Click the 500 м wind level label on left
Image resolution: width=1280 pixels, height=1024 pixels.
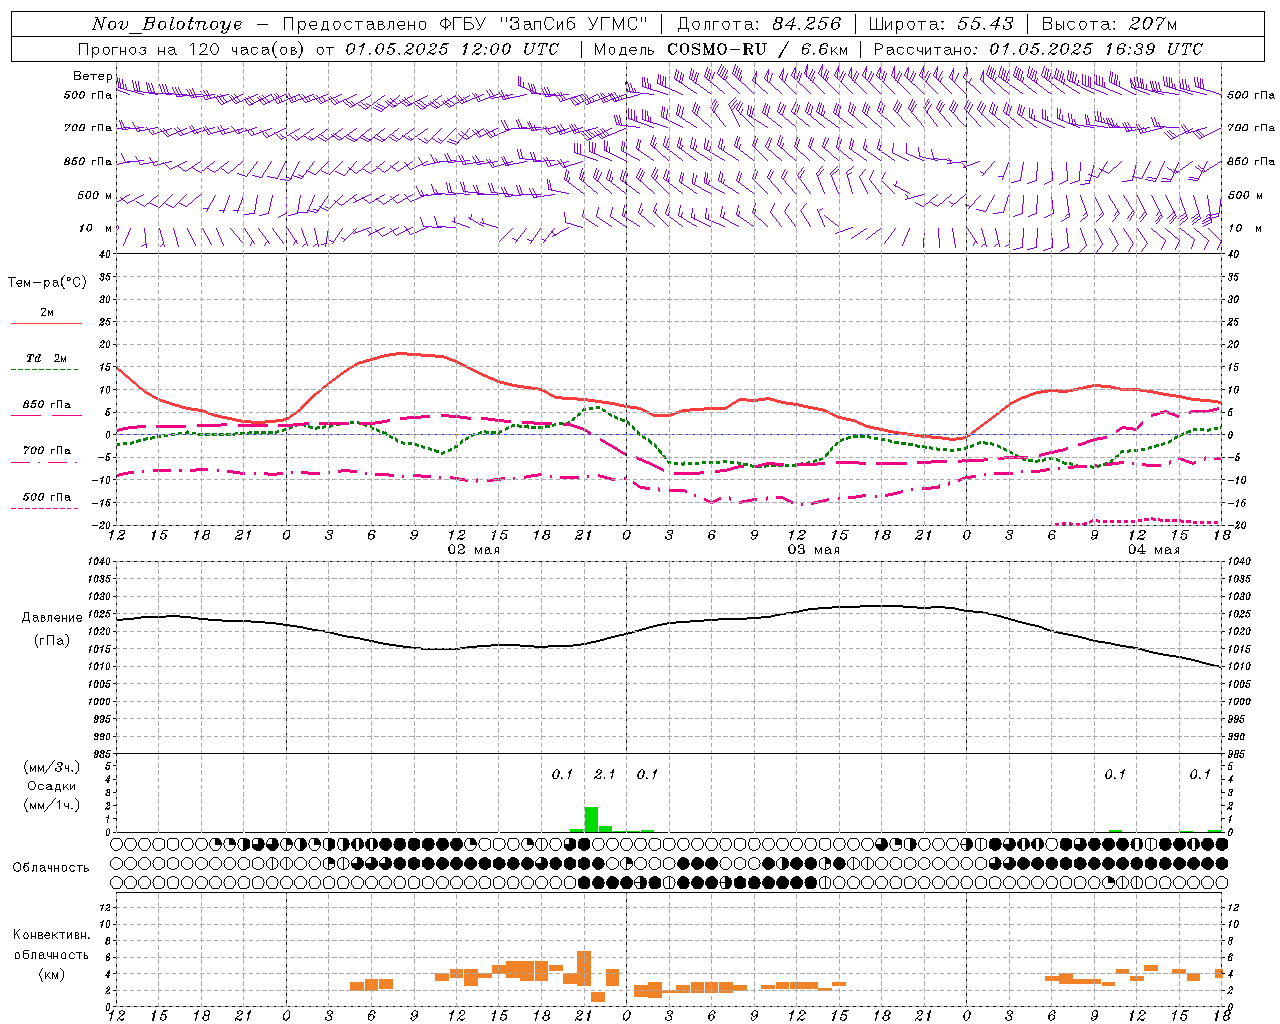point(95,195)
